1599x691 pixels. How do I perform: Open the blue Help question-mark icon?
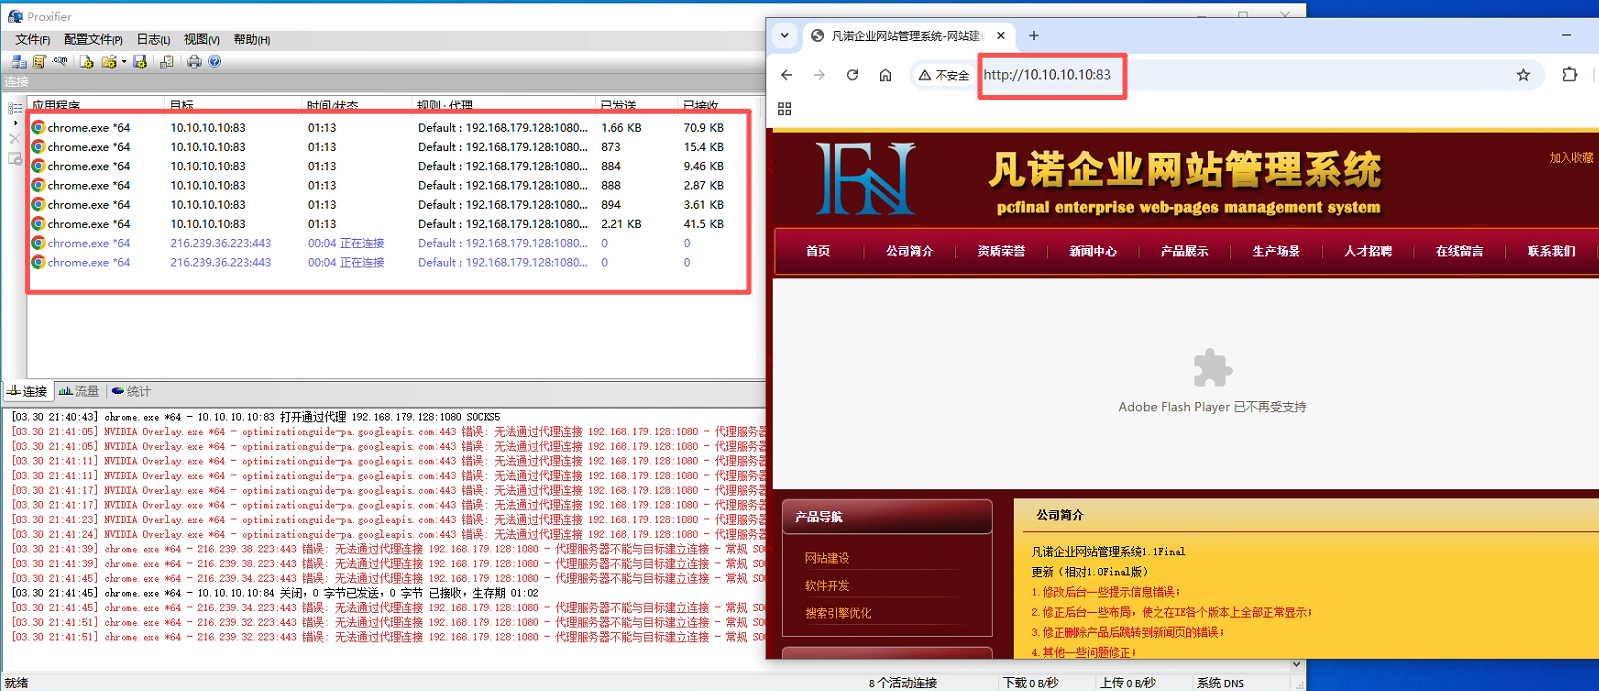coord(214,62)
